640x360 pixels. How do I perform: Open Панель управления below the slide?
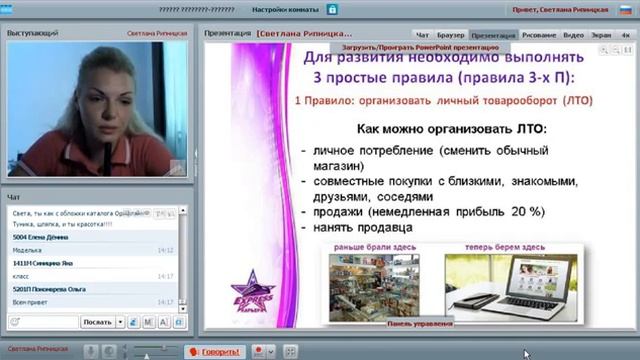point(420,324)
